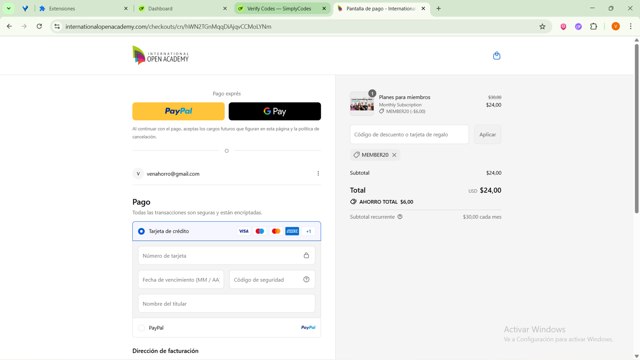640x360 pixels.
Task: Go back to previous page
Action: pyautogui.click(x=9, y=27)
